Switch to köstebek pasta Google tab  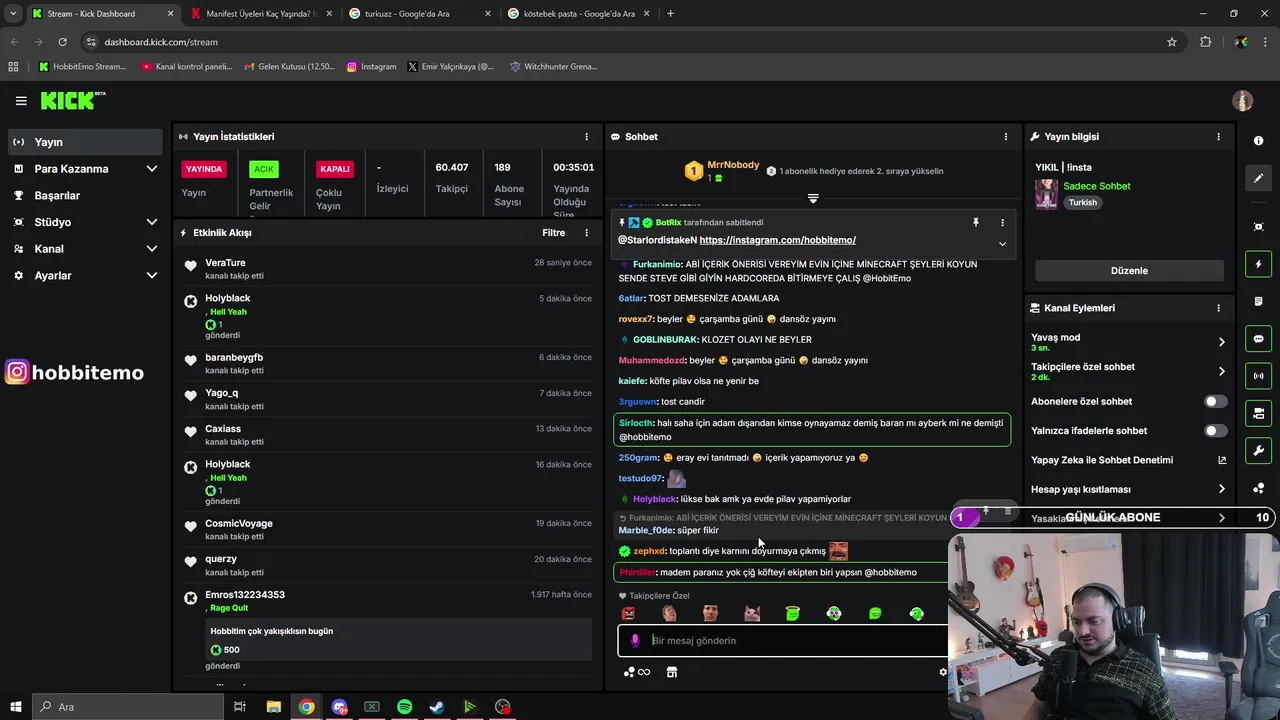tap(577, 14)
